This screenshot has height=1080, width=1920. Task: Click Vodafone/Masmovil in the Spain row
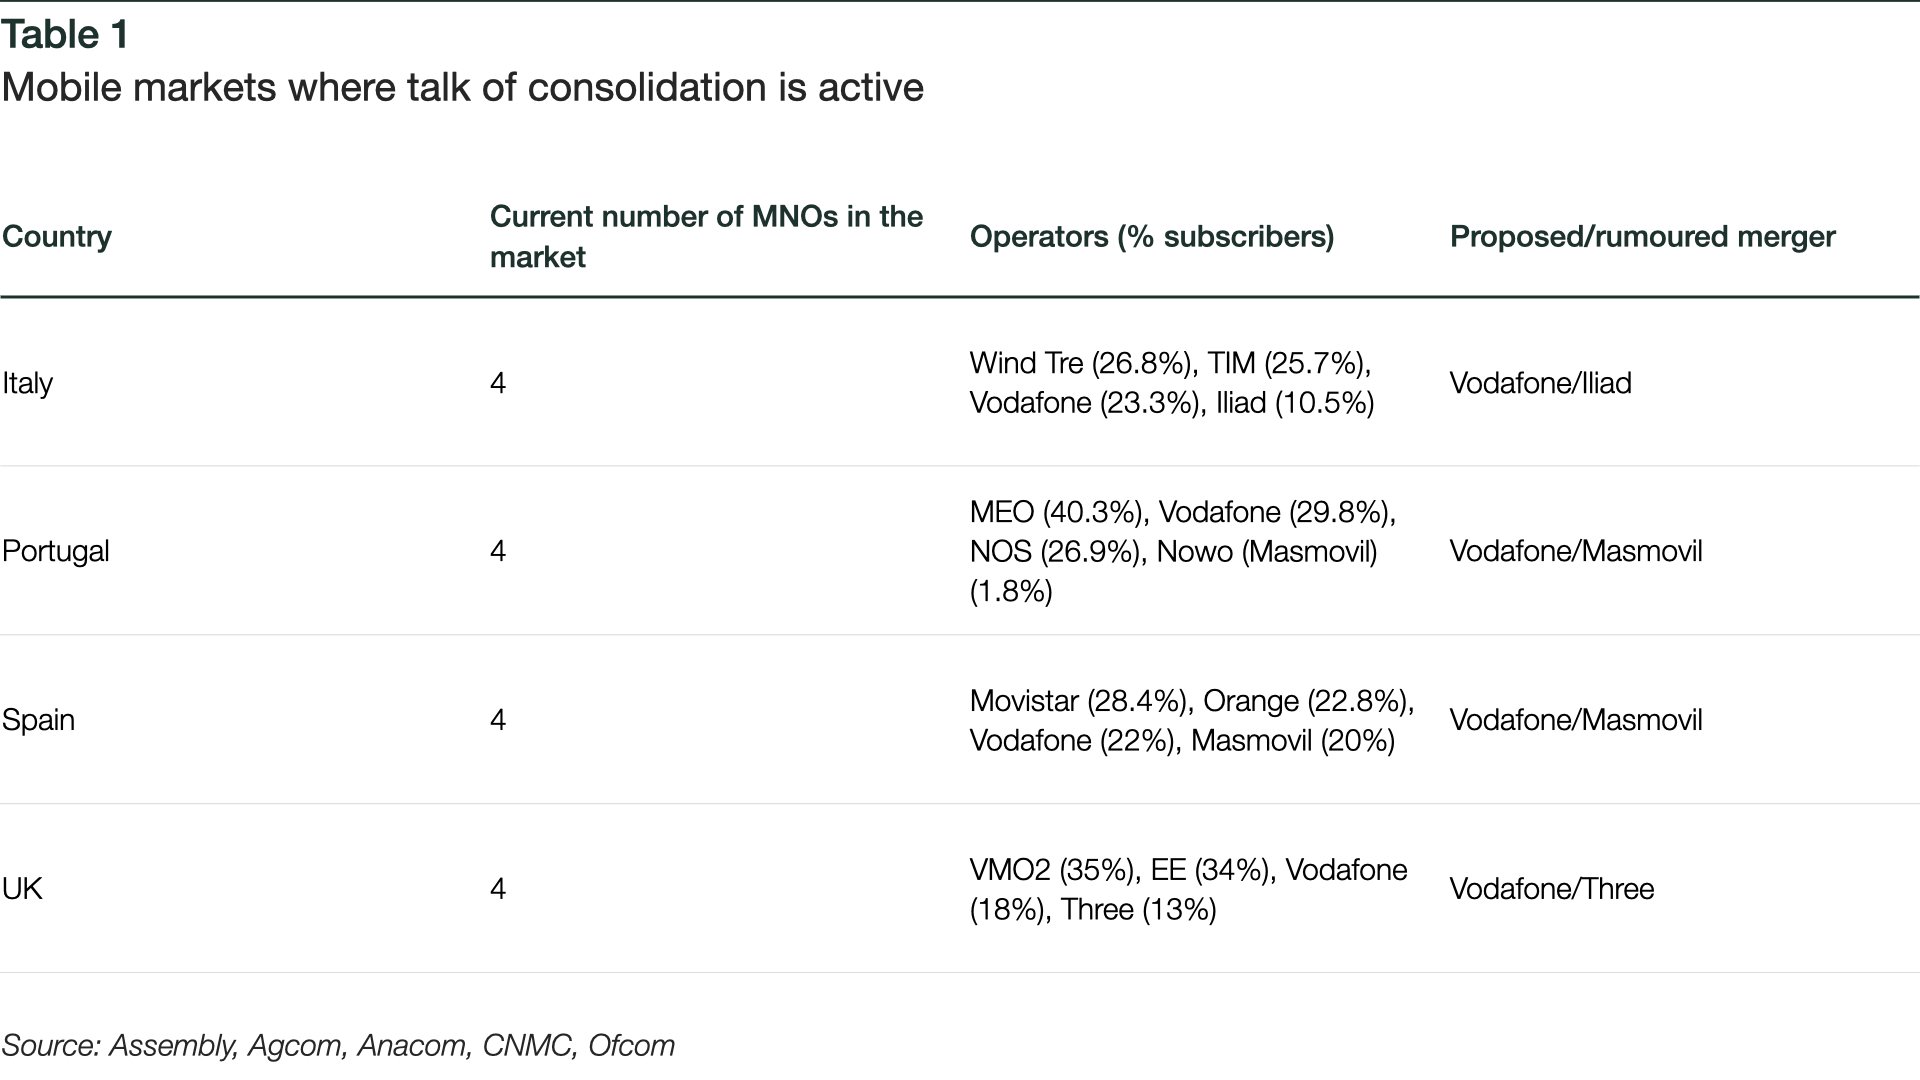point(1576,720)
